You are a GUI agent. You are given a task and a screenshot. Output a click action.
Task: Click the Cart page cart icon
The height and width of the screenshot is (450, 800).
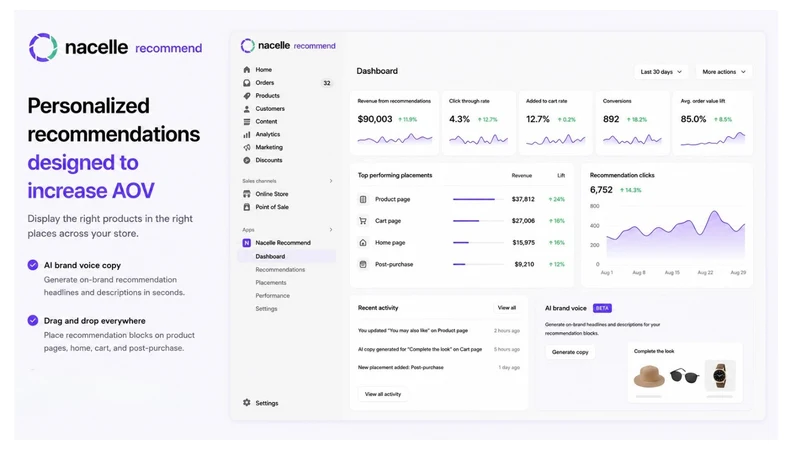tap(363, 221)
